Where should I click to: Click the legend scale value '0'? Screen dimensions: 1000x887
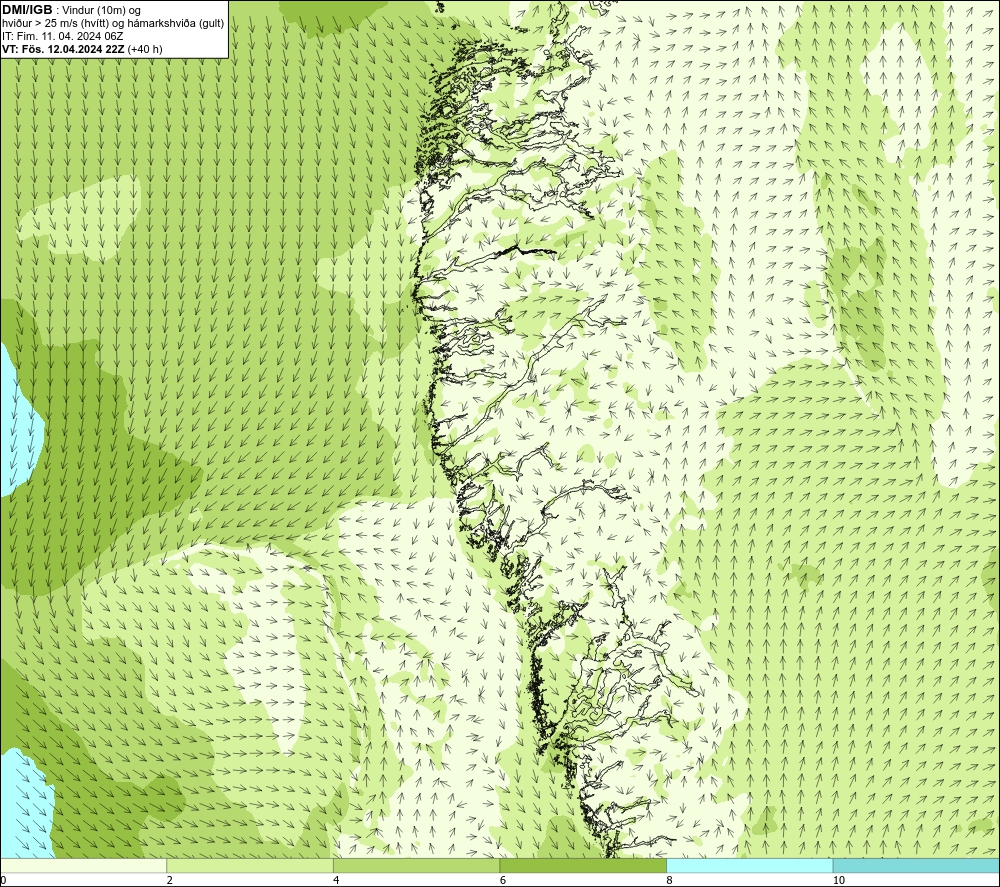tap(3, 881)
